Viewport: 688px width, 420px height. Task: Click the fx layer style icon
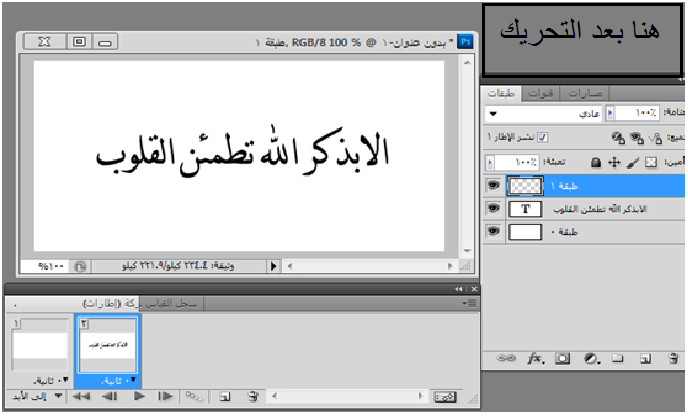[536, 357]
